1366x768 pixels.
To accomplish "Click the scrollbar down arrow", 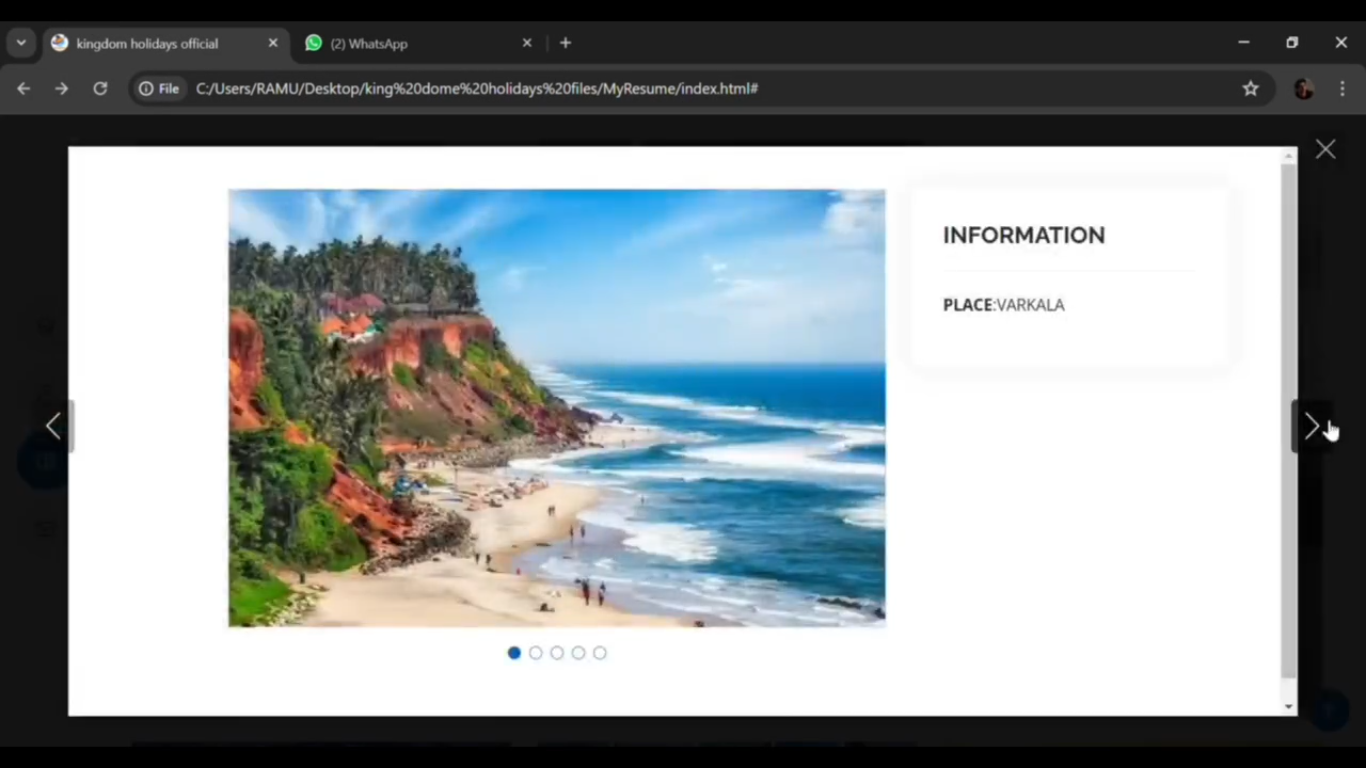I will pyautogui.click(x=1288, y=707).
